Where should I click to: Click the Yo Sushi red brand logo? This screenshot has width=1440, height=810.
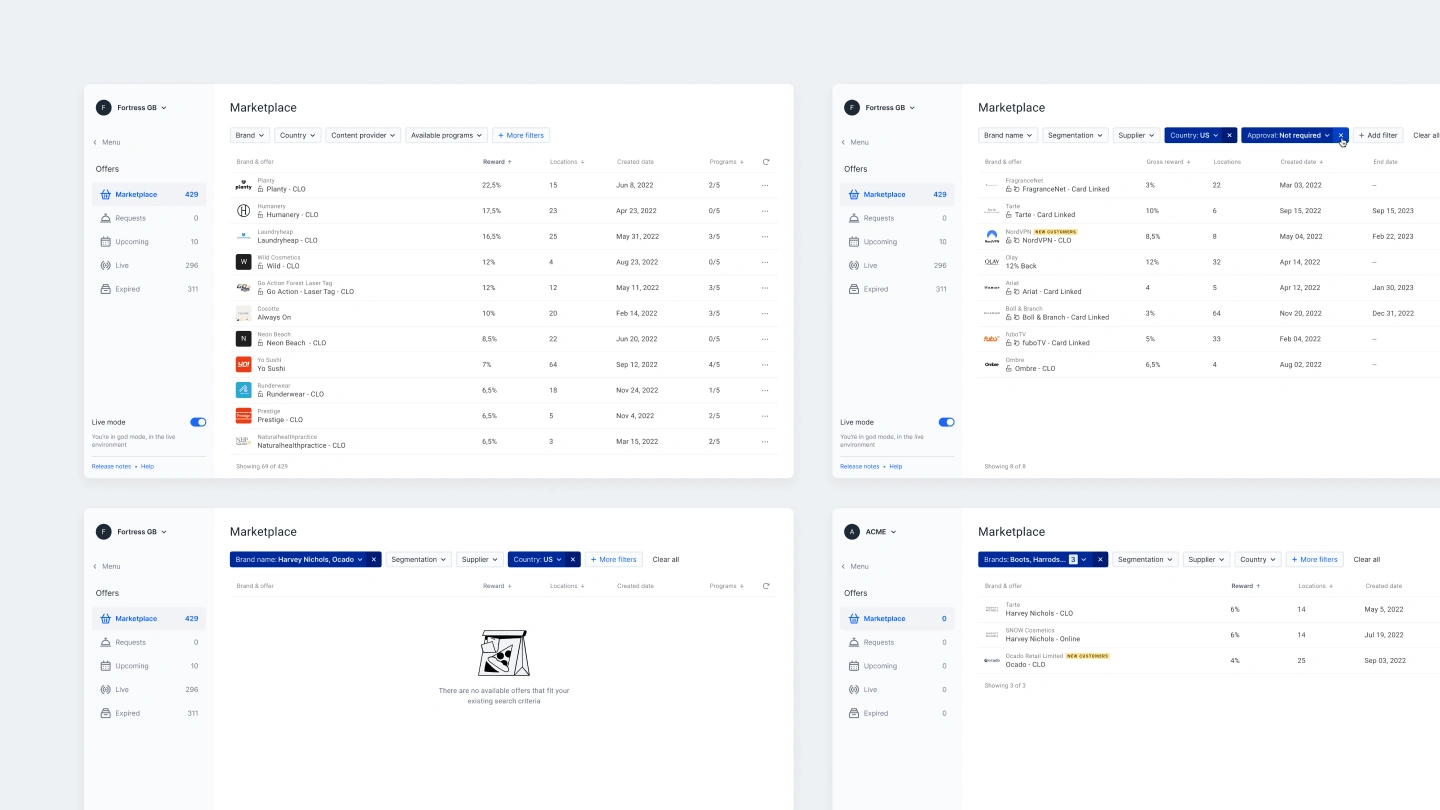click(243, 365)
